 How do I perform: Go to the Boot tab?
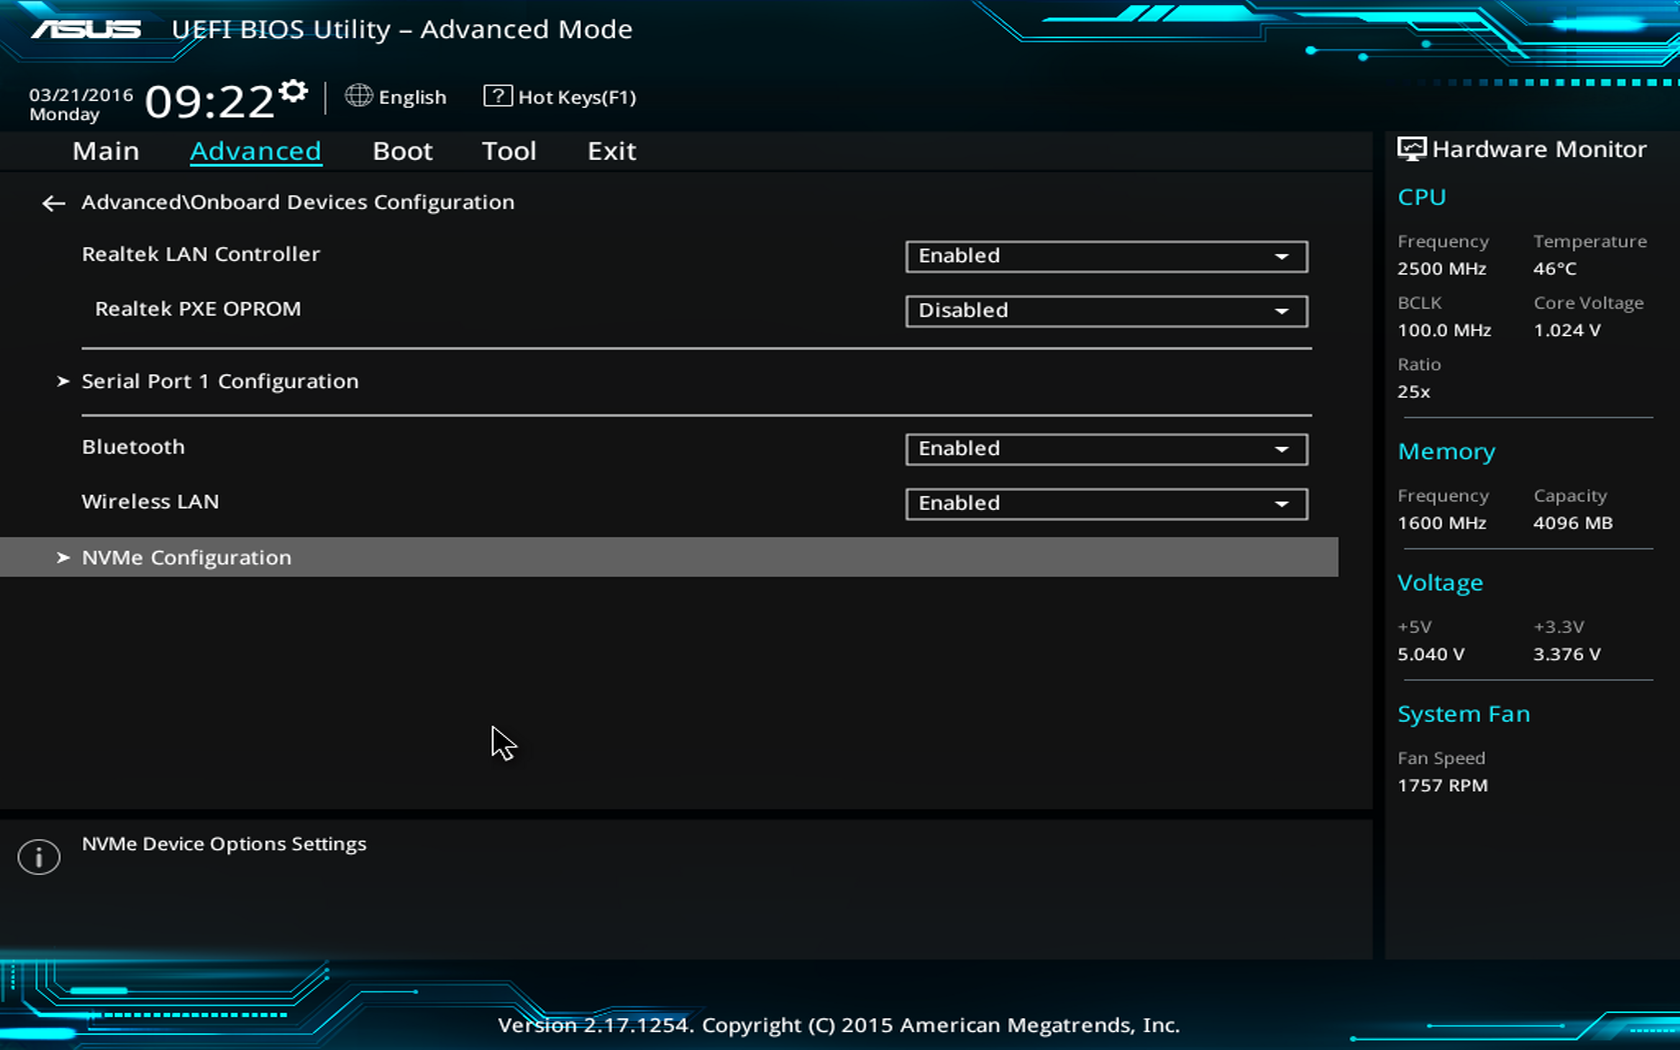[403, 151]
